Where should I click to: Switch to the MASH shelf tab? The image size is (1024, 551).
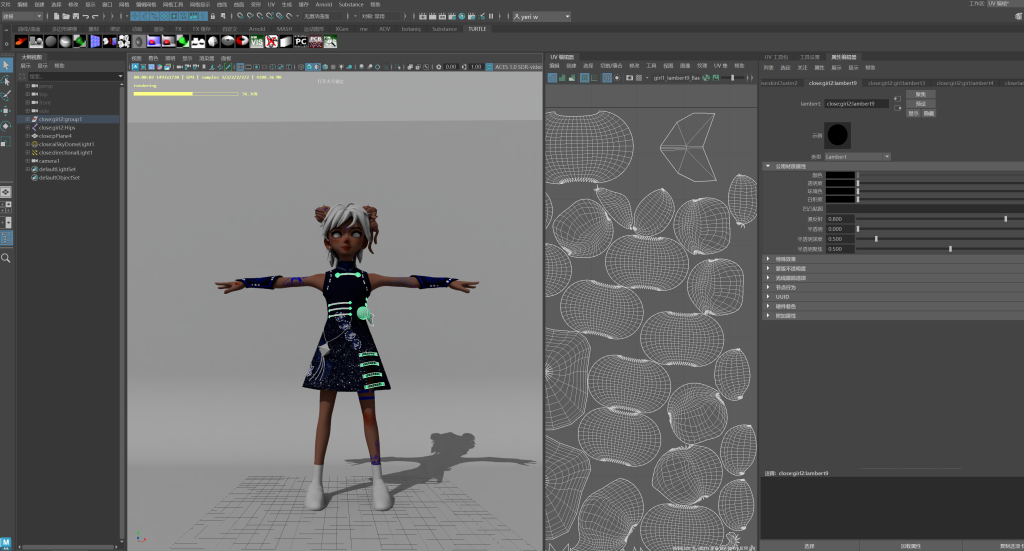pos(284,29)
